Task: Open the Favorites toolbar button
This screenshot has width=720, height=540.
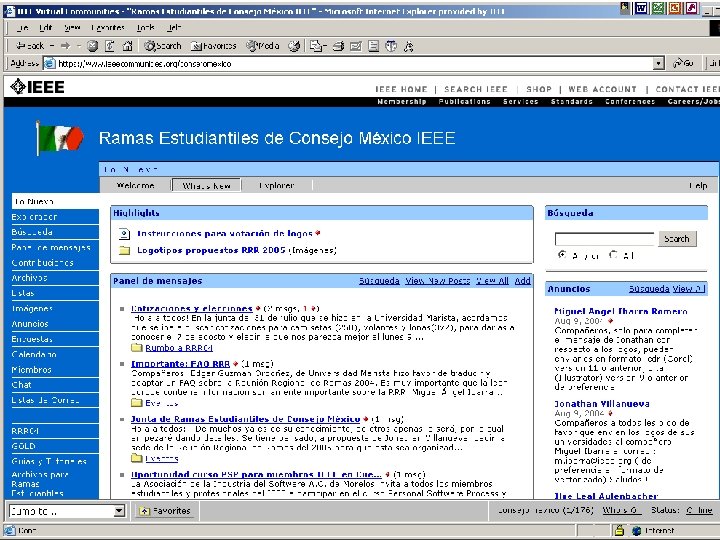Action: 213,46
